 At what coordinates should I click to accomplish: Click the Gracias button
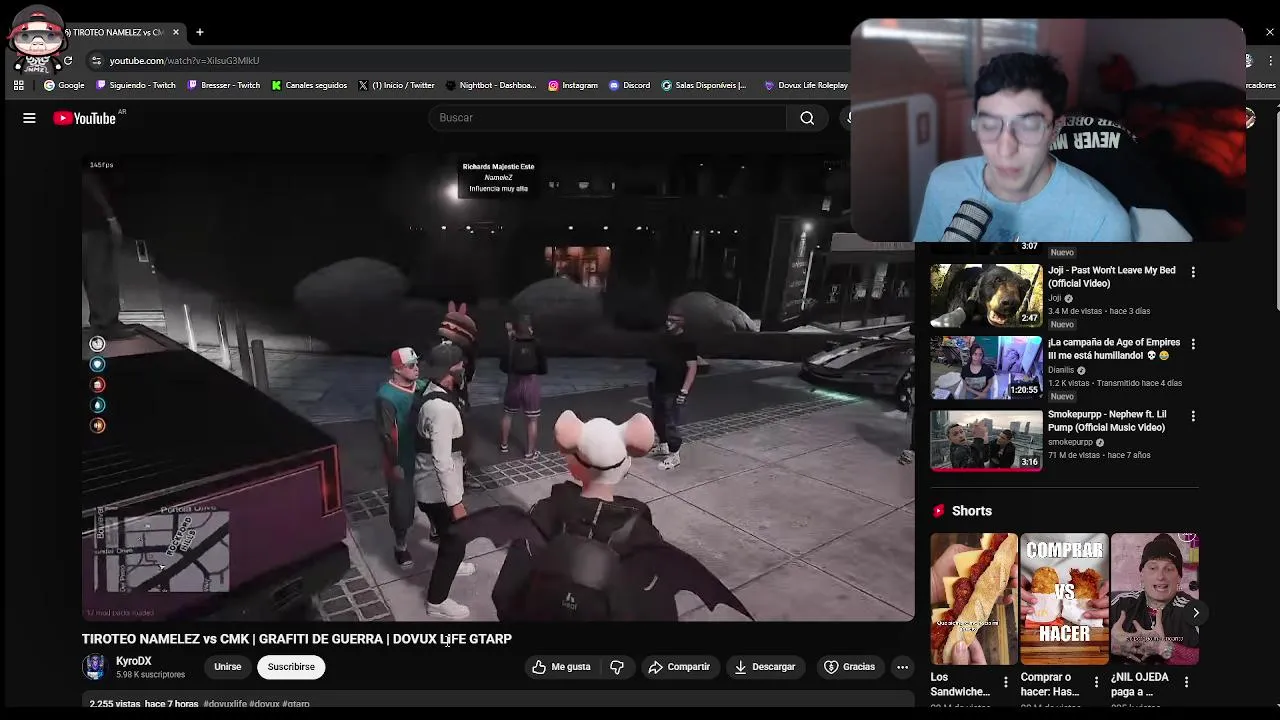click(849, 667)
